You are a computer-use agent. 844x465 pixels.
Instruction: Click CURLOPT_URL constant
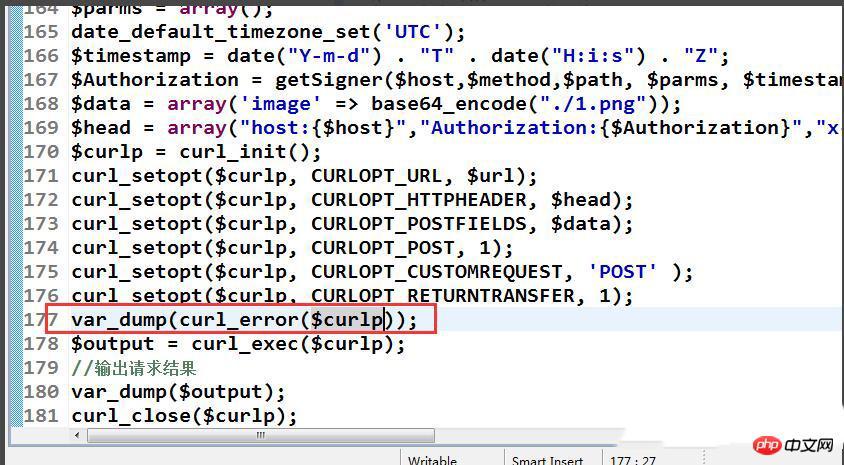point(376,176)
